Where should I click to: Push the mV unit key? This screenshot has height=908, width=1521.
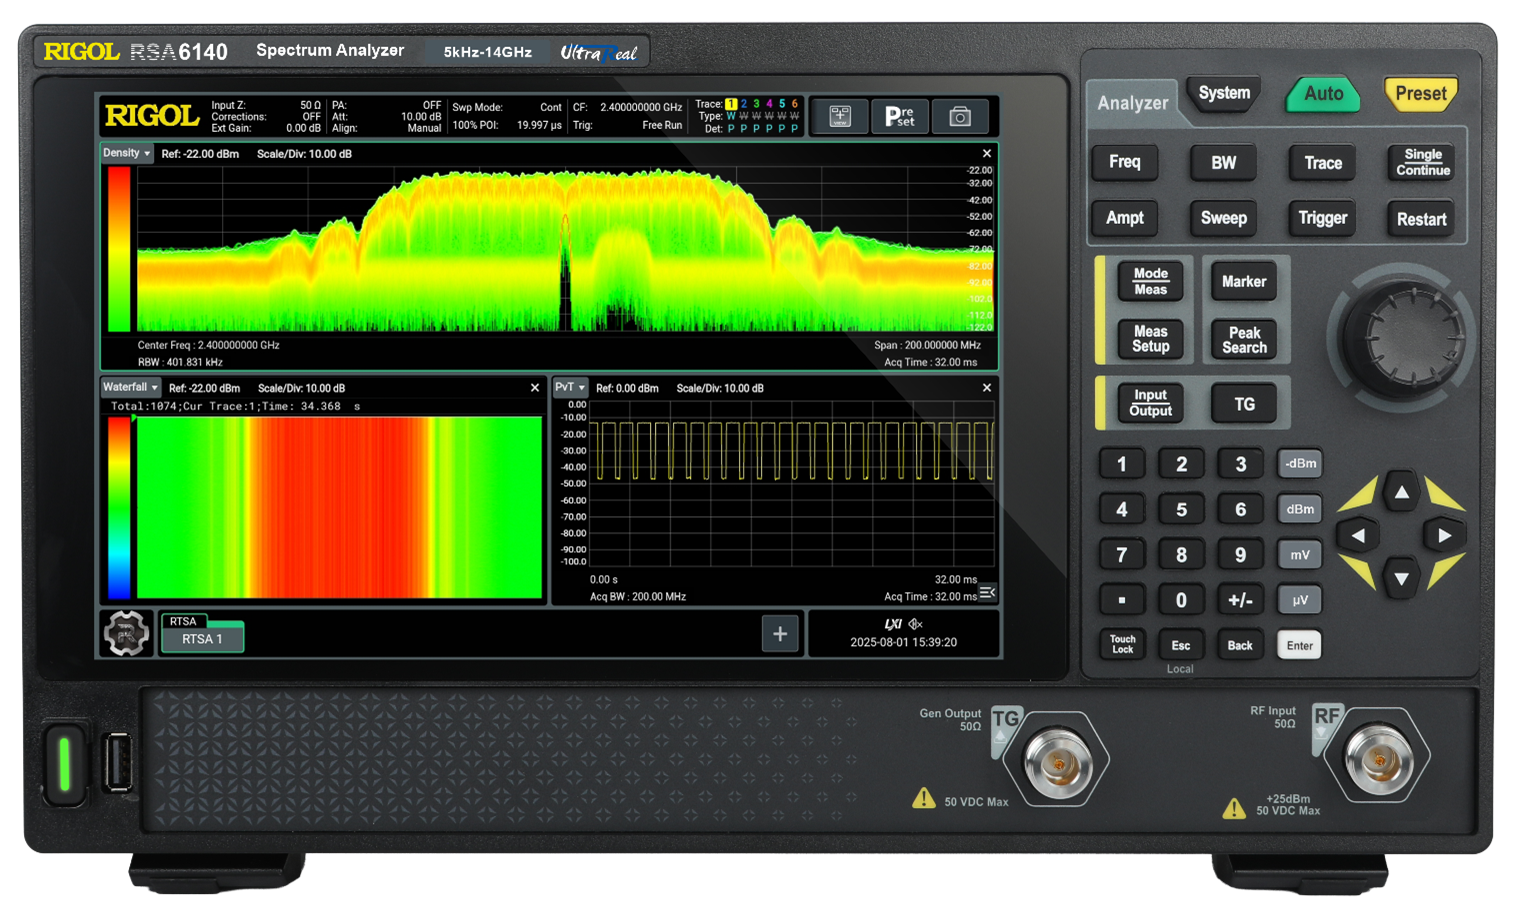[1300, 554]
